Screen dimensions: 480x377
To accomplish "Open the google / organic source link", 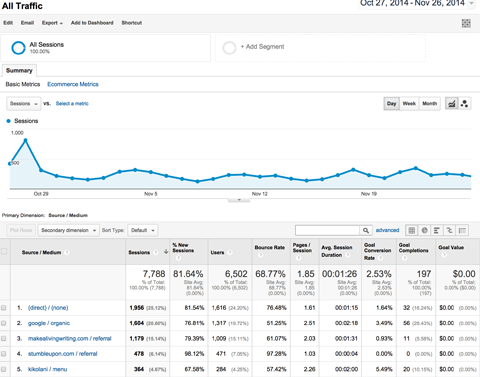I will (49, 323).
